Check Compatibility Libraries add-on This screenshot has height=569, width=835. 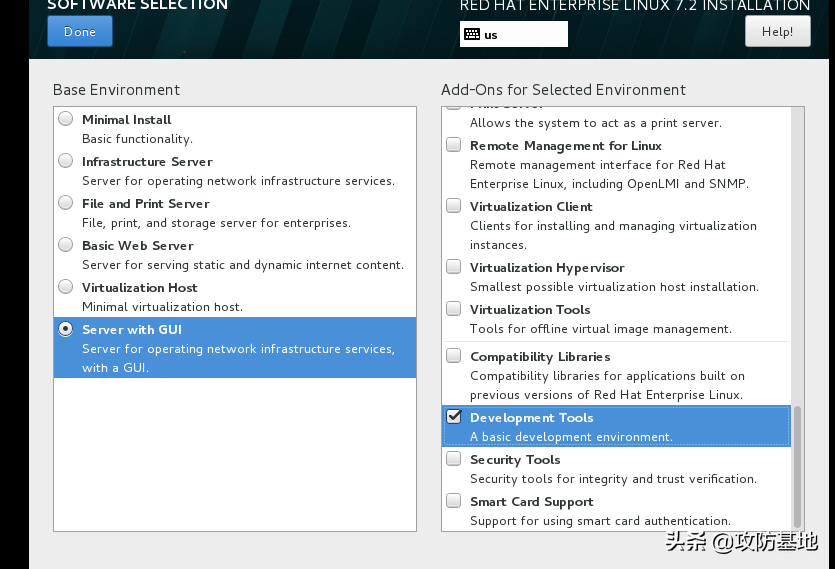click(x=454, y=356)
